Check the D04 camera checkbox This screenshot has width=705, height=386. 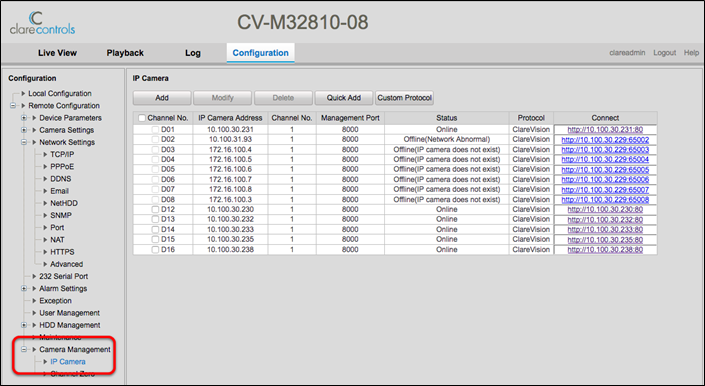point(155,160)
